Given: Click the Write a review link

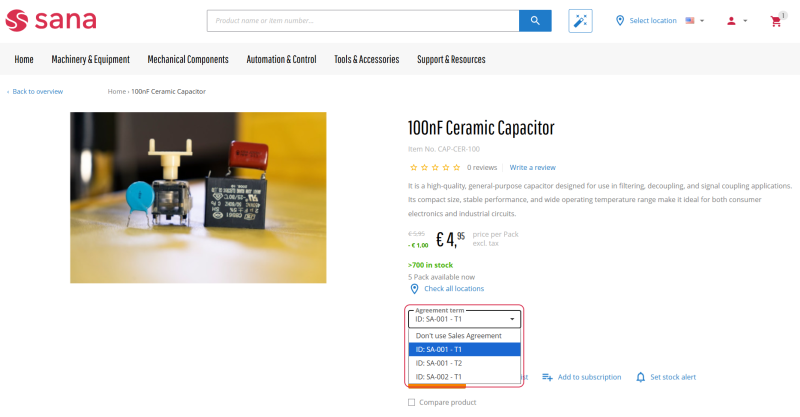Looking at the screenshot, I should pos(532,167).
